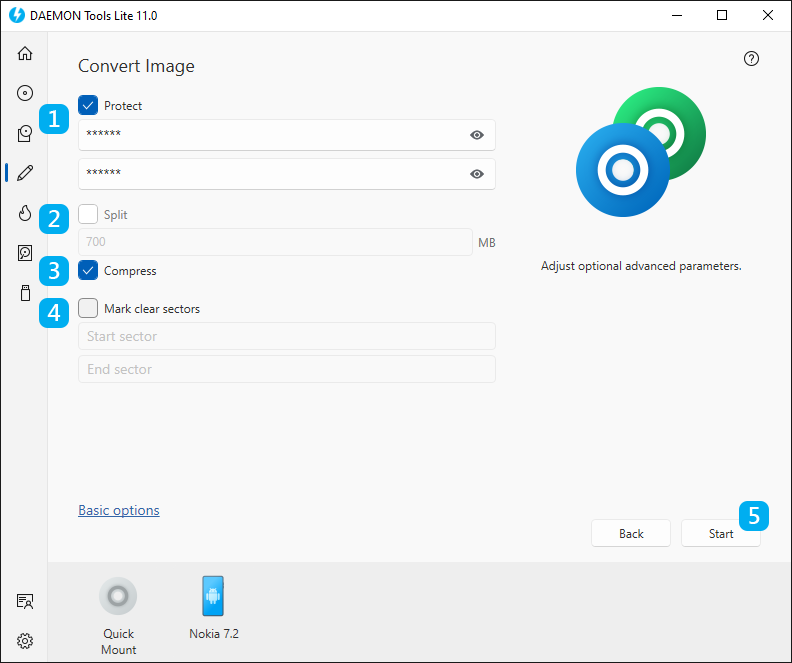The image size is (792, 663).
Task: Open the license/account icon in sidebar
Action: point(25,601)
